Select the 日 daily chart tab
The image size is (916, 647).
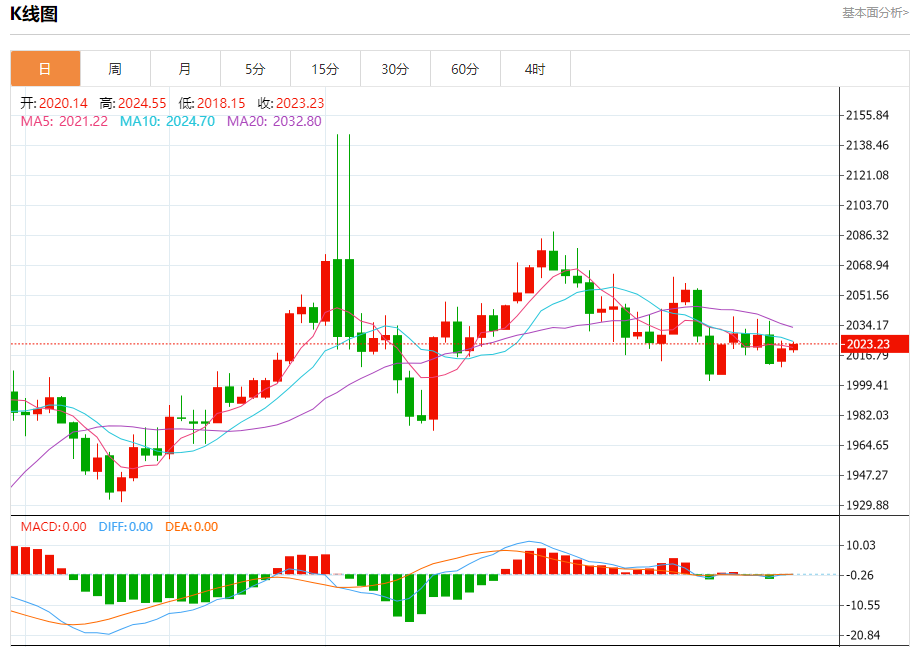(46, 69)
